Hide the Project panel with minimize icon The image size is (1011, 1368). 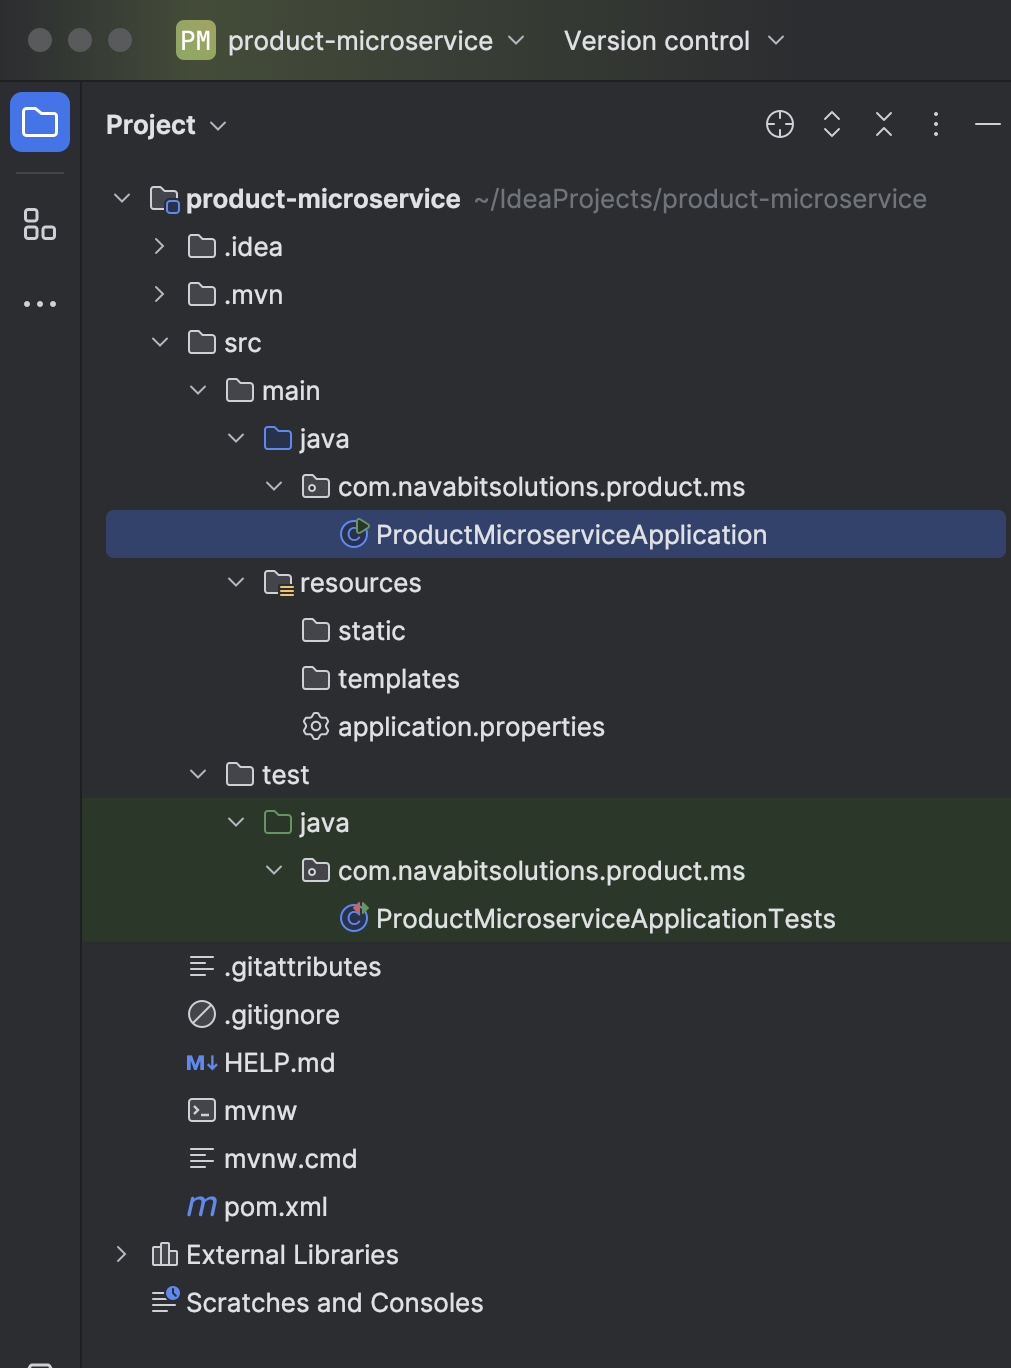point(987,124)
